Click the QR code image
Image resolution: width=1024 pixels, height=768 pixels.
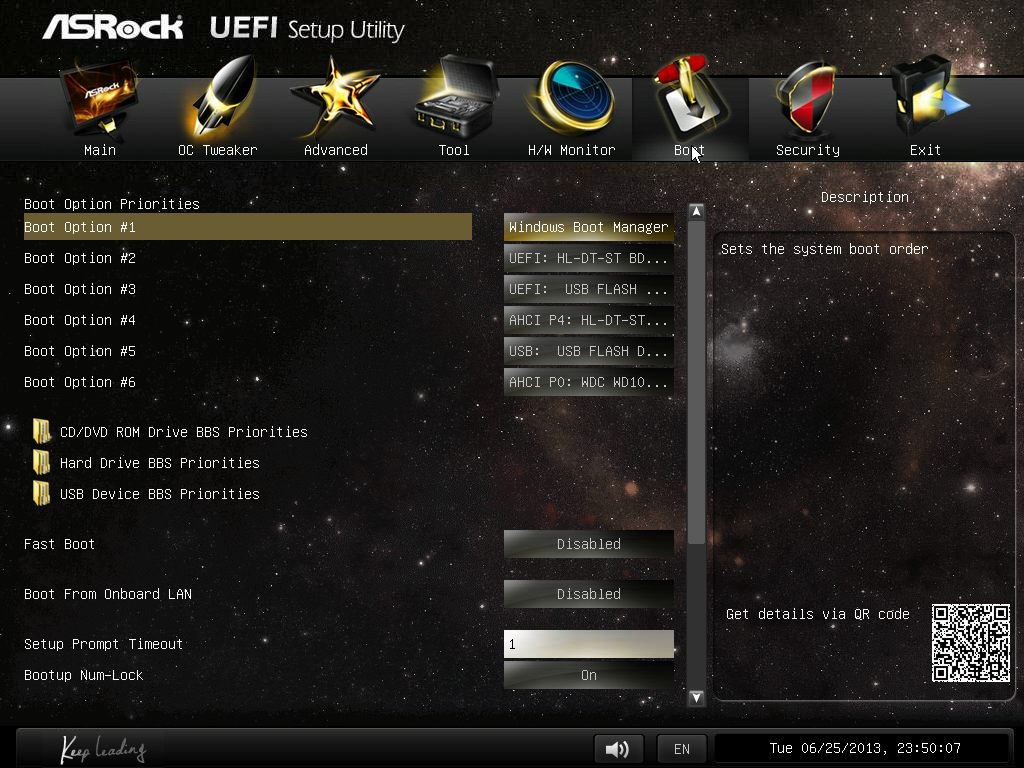tap(970, 643)
